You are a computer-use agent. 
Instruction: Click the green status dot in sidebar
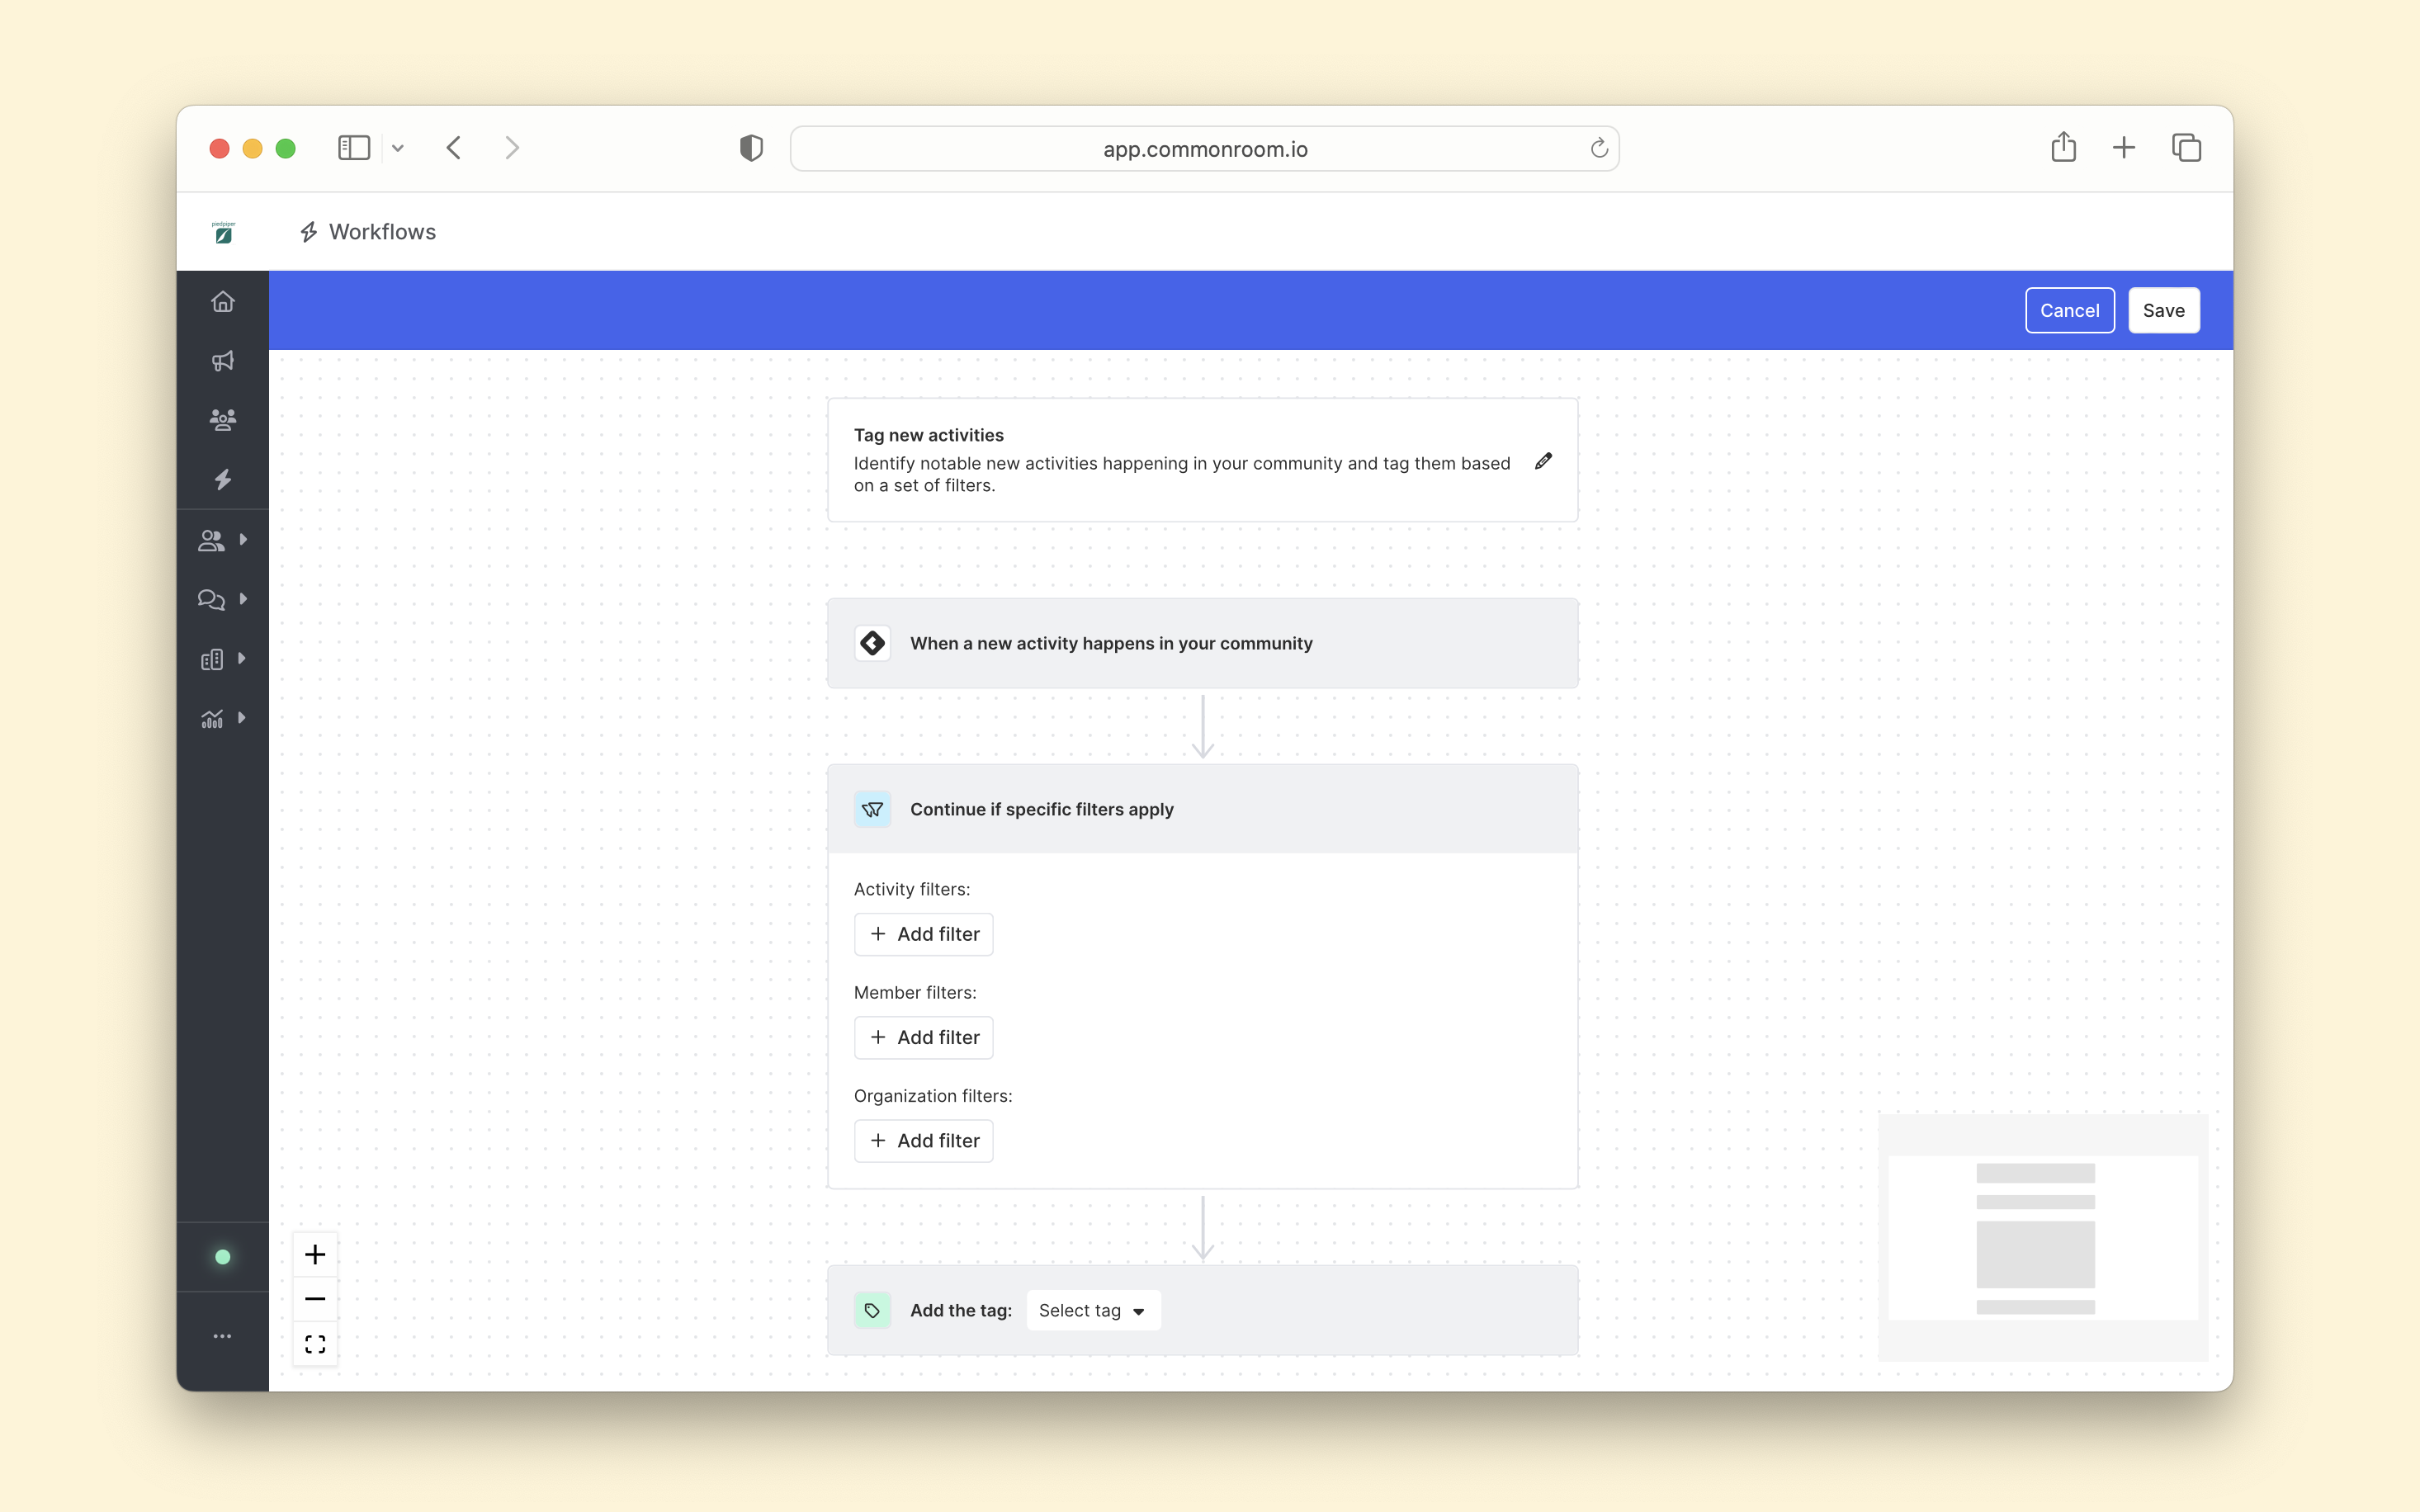222,1257
